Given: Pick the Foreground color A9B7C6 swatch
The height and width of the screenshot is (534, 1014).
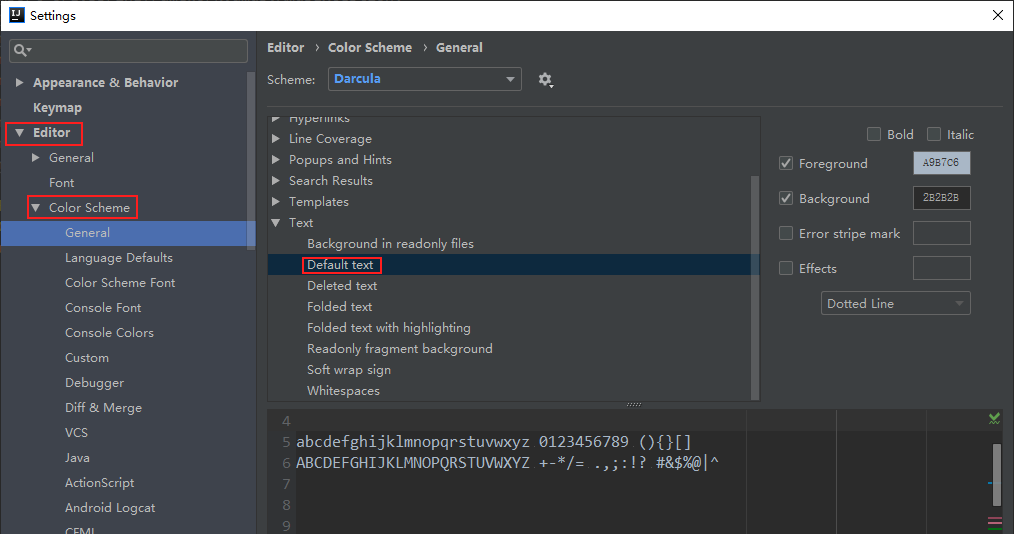Looking at the screenshot, I should coord(942,163).
